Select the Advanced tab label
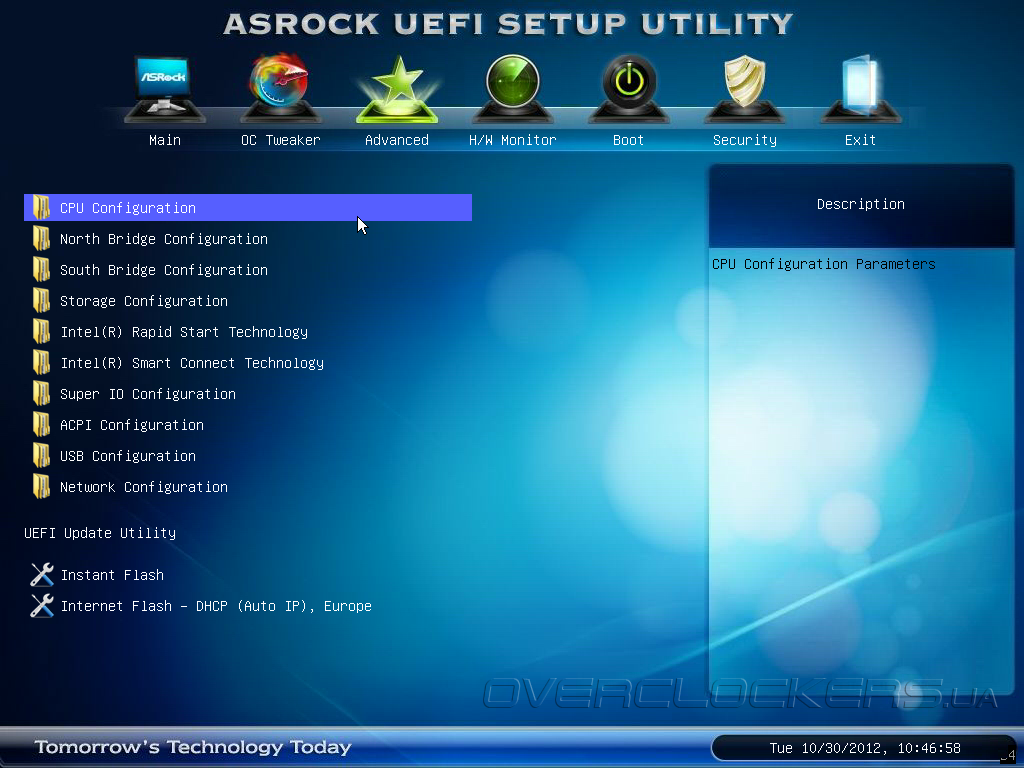This screenshot has width=1024, height=768. click(396, 140)
